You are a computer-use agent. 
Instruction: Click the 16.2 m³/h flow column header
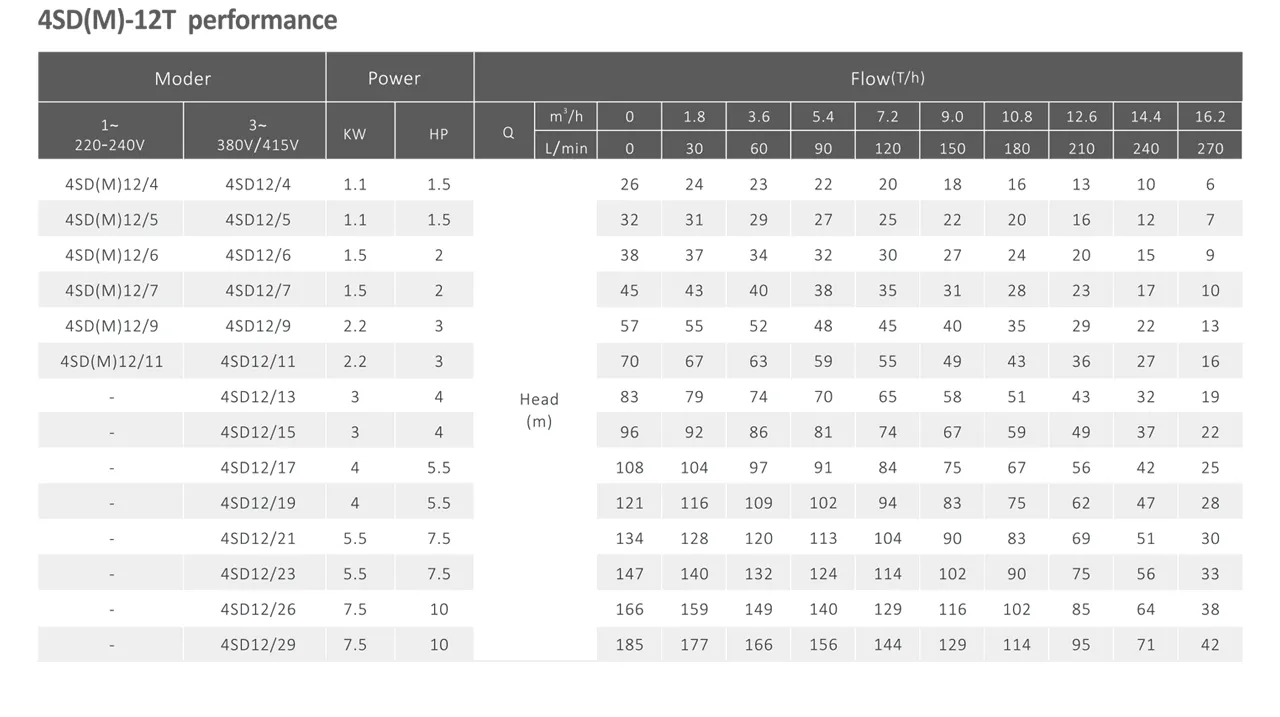[x=1210, y=116]
